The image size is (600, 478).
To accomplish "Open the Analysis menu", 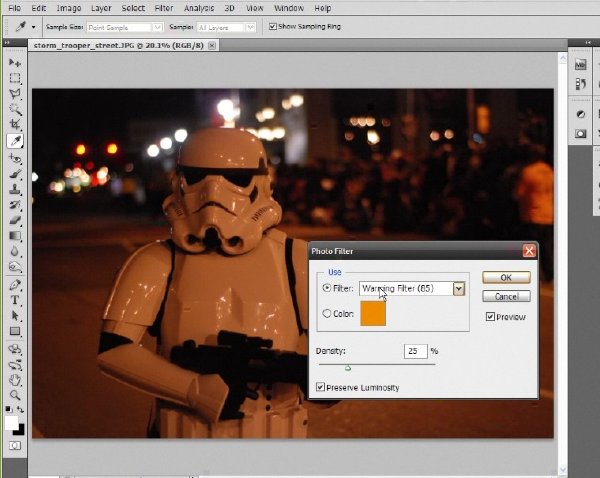I will (x=199, y=8).
